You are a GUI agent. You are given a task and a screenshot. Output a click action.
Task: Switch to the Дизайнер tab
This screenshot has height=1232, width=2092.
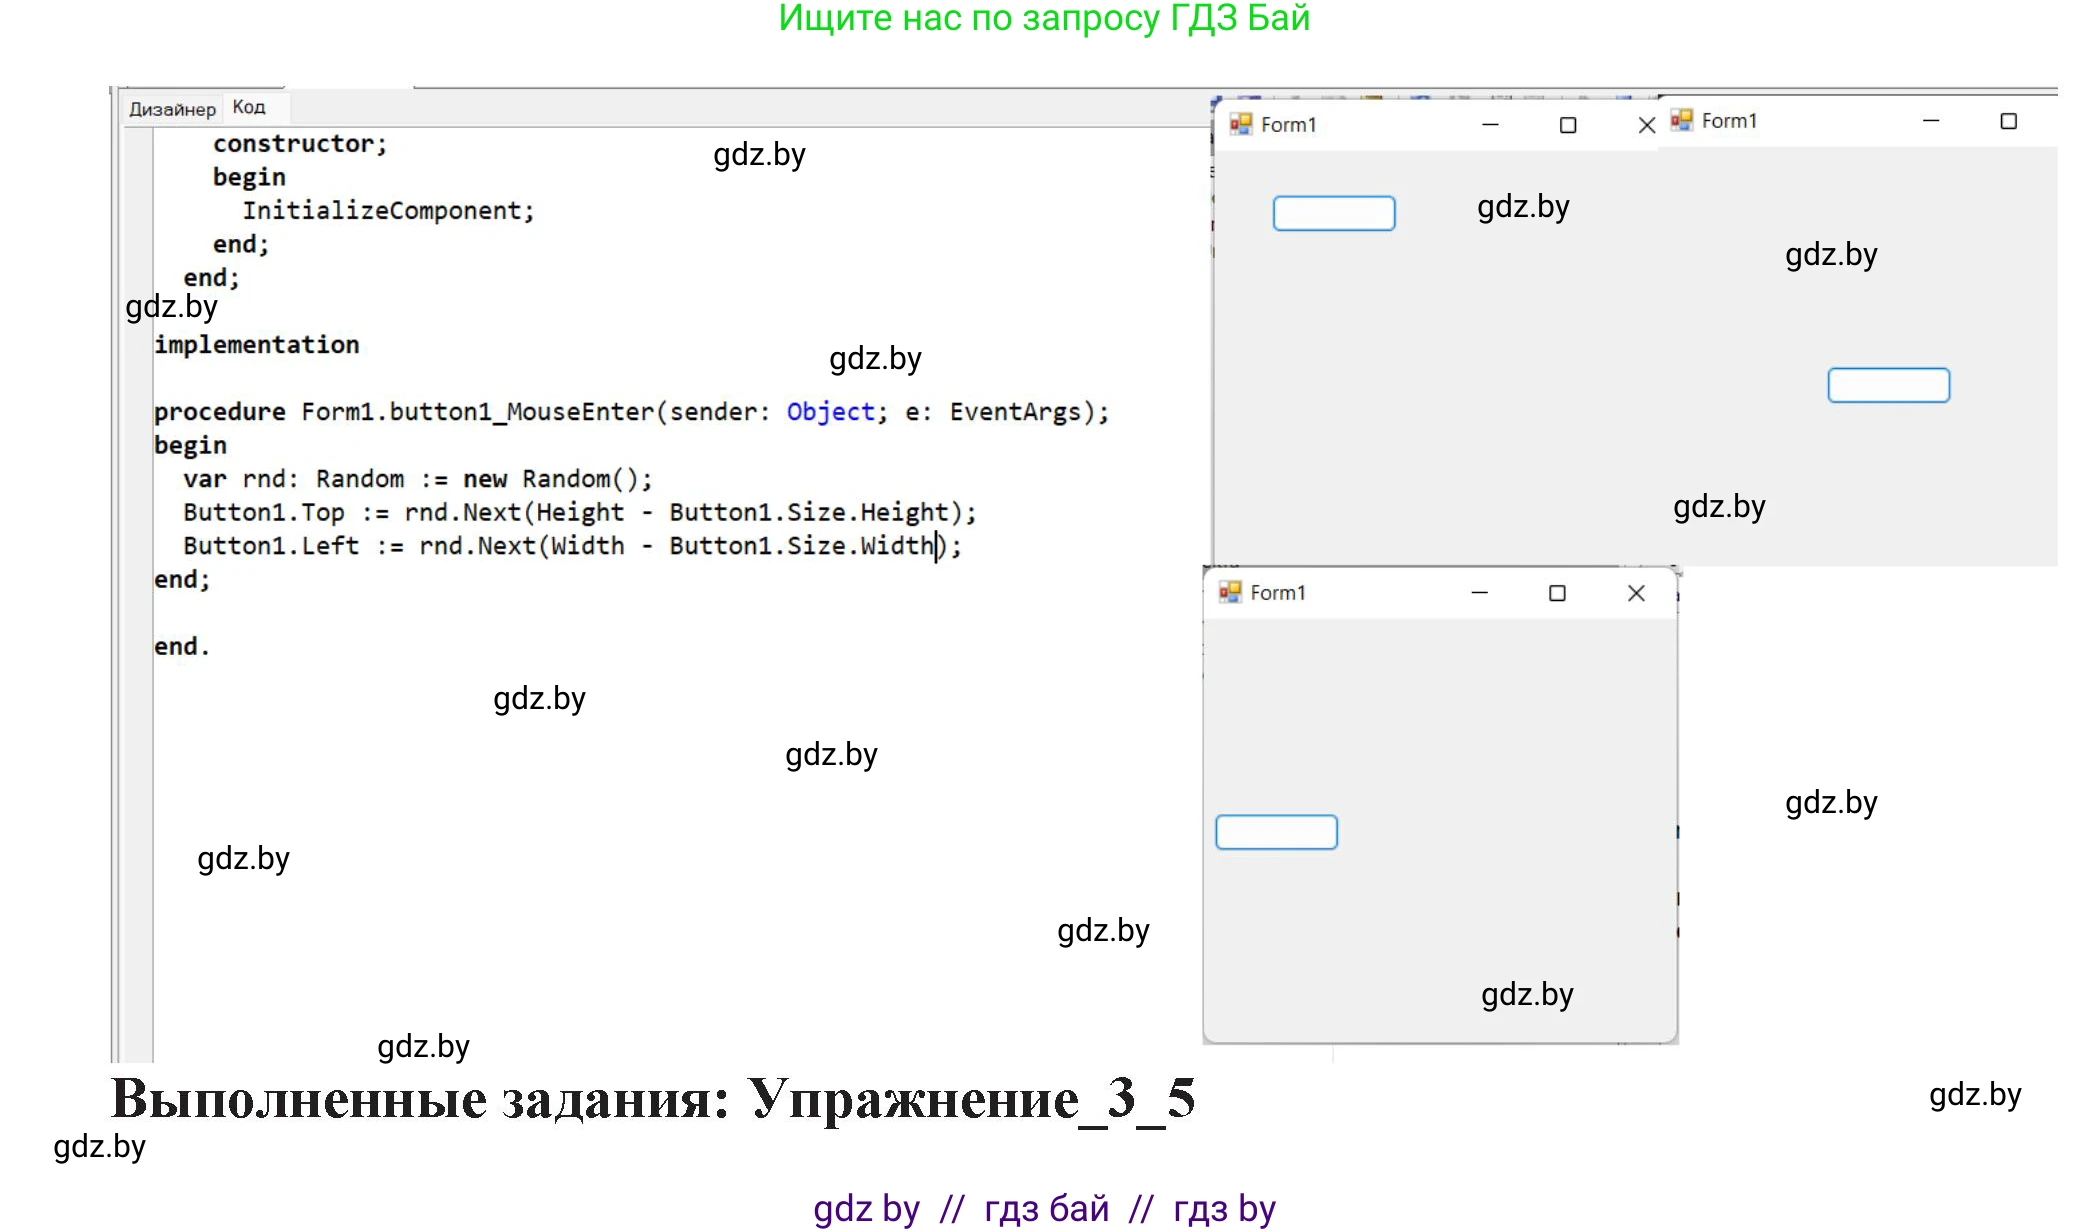(x=171, y=107)
